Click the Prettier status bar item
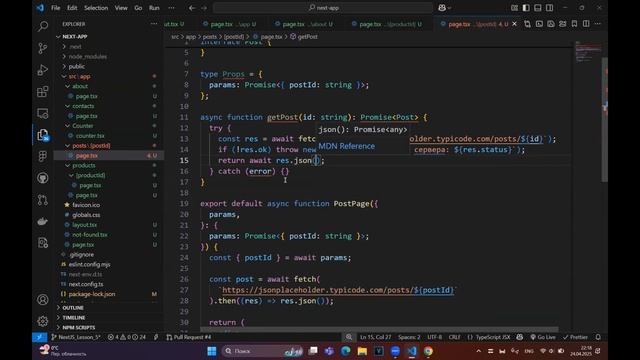The width and height of the screenshot is (640, 360). tap(575, 337)
